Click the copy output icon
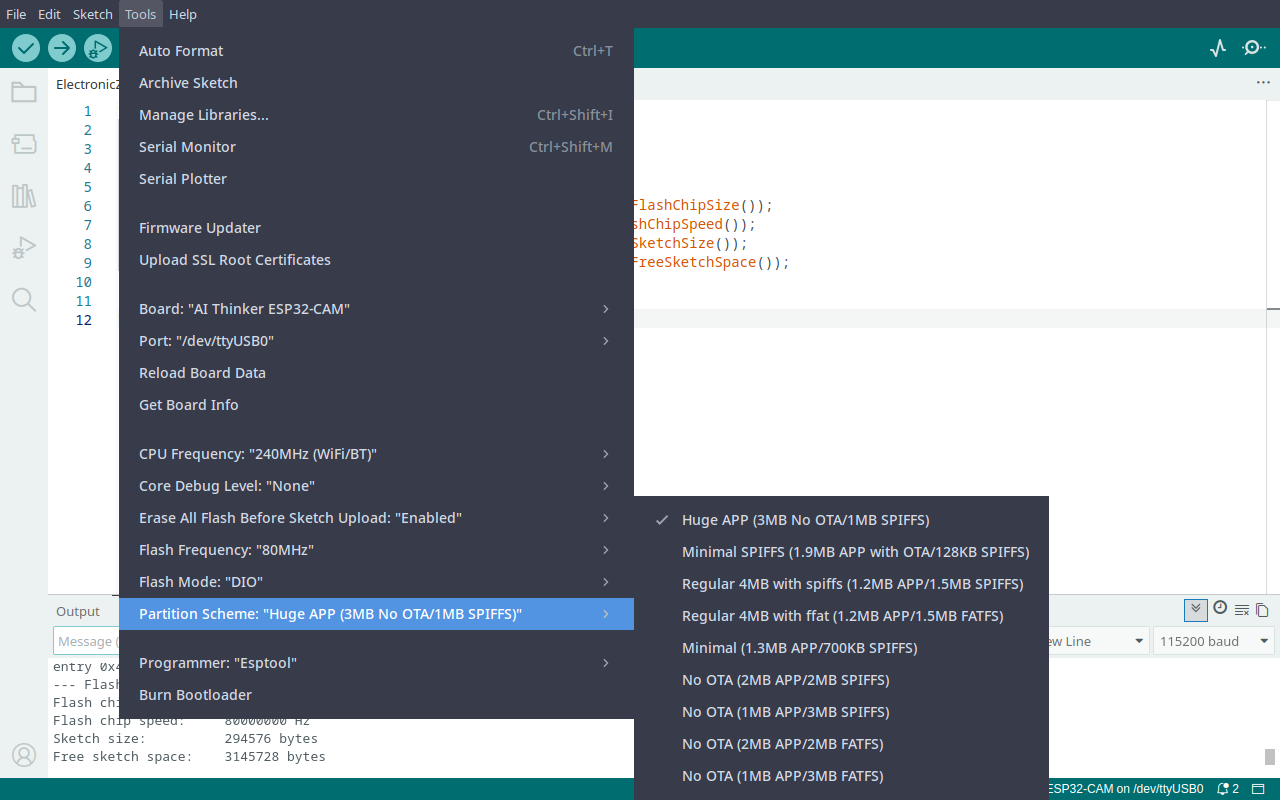 pyautogui.click(x=1262, y=609)
